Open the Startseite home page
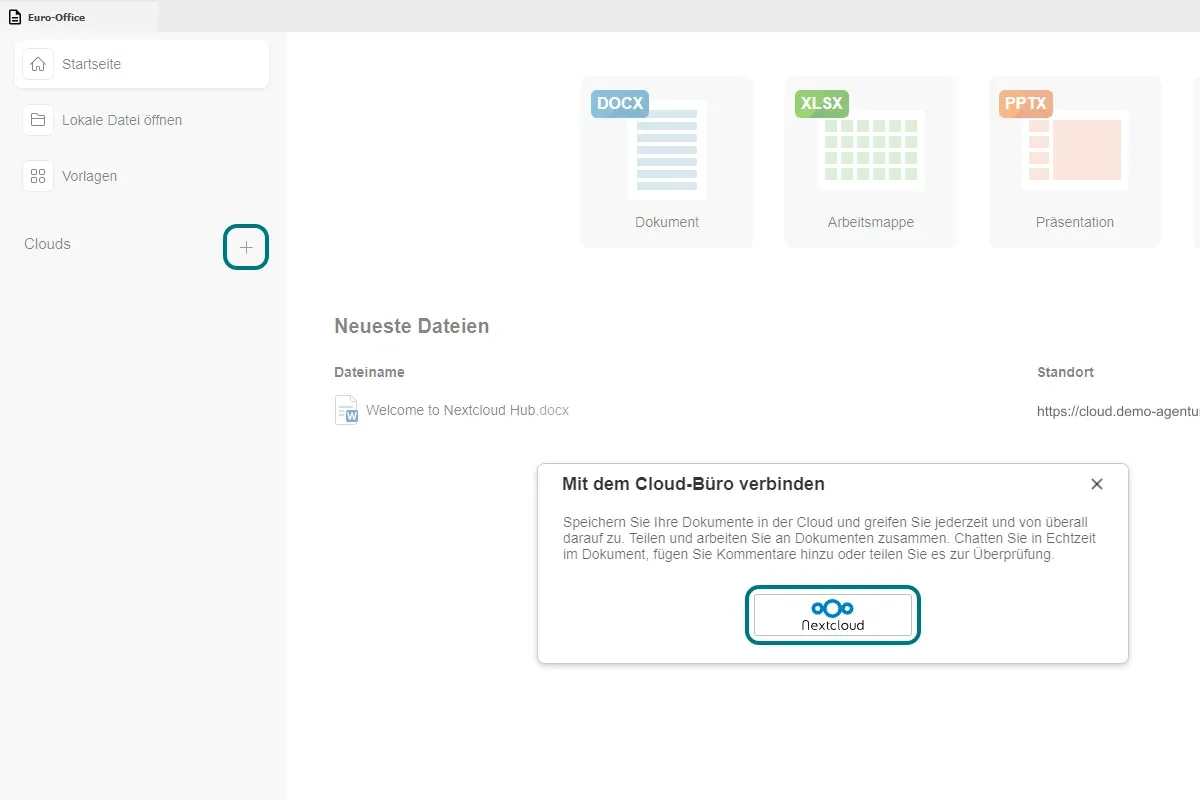The width and height of the screenshot is (1200, 800). coord(142,64)
